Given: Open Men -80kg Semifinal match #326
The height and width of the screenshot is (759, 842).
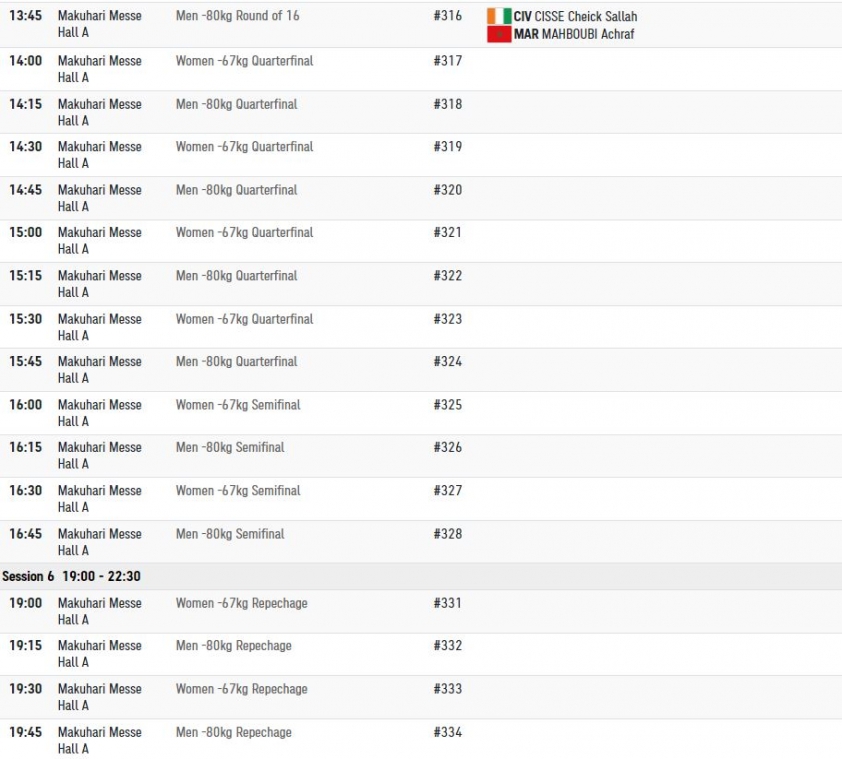Looking at the screenshot, I should 230,447.
